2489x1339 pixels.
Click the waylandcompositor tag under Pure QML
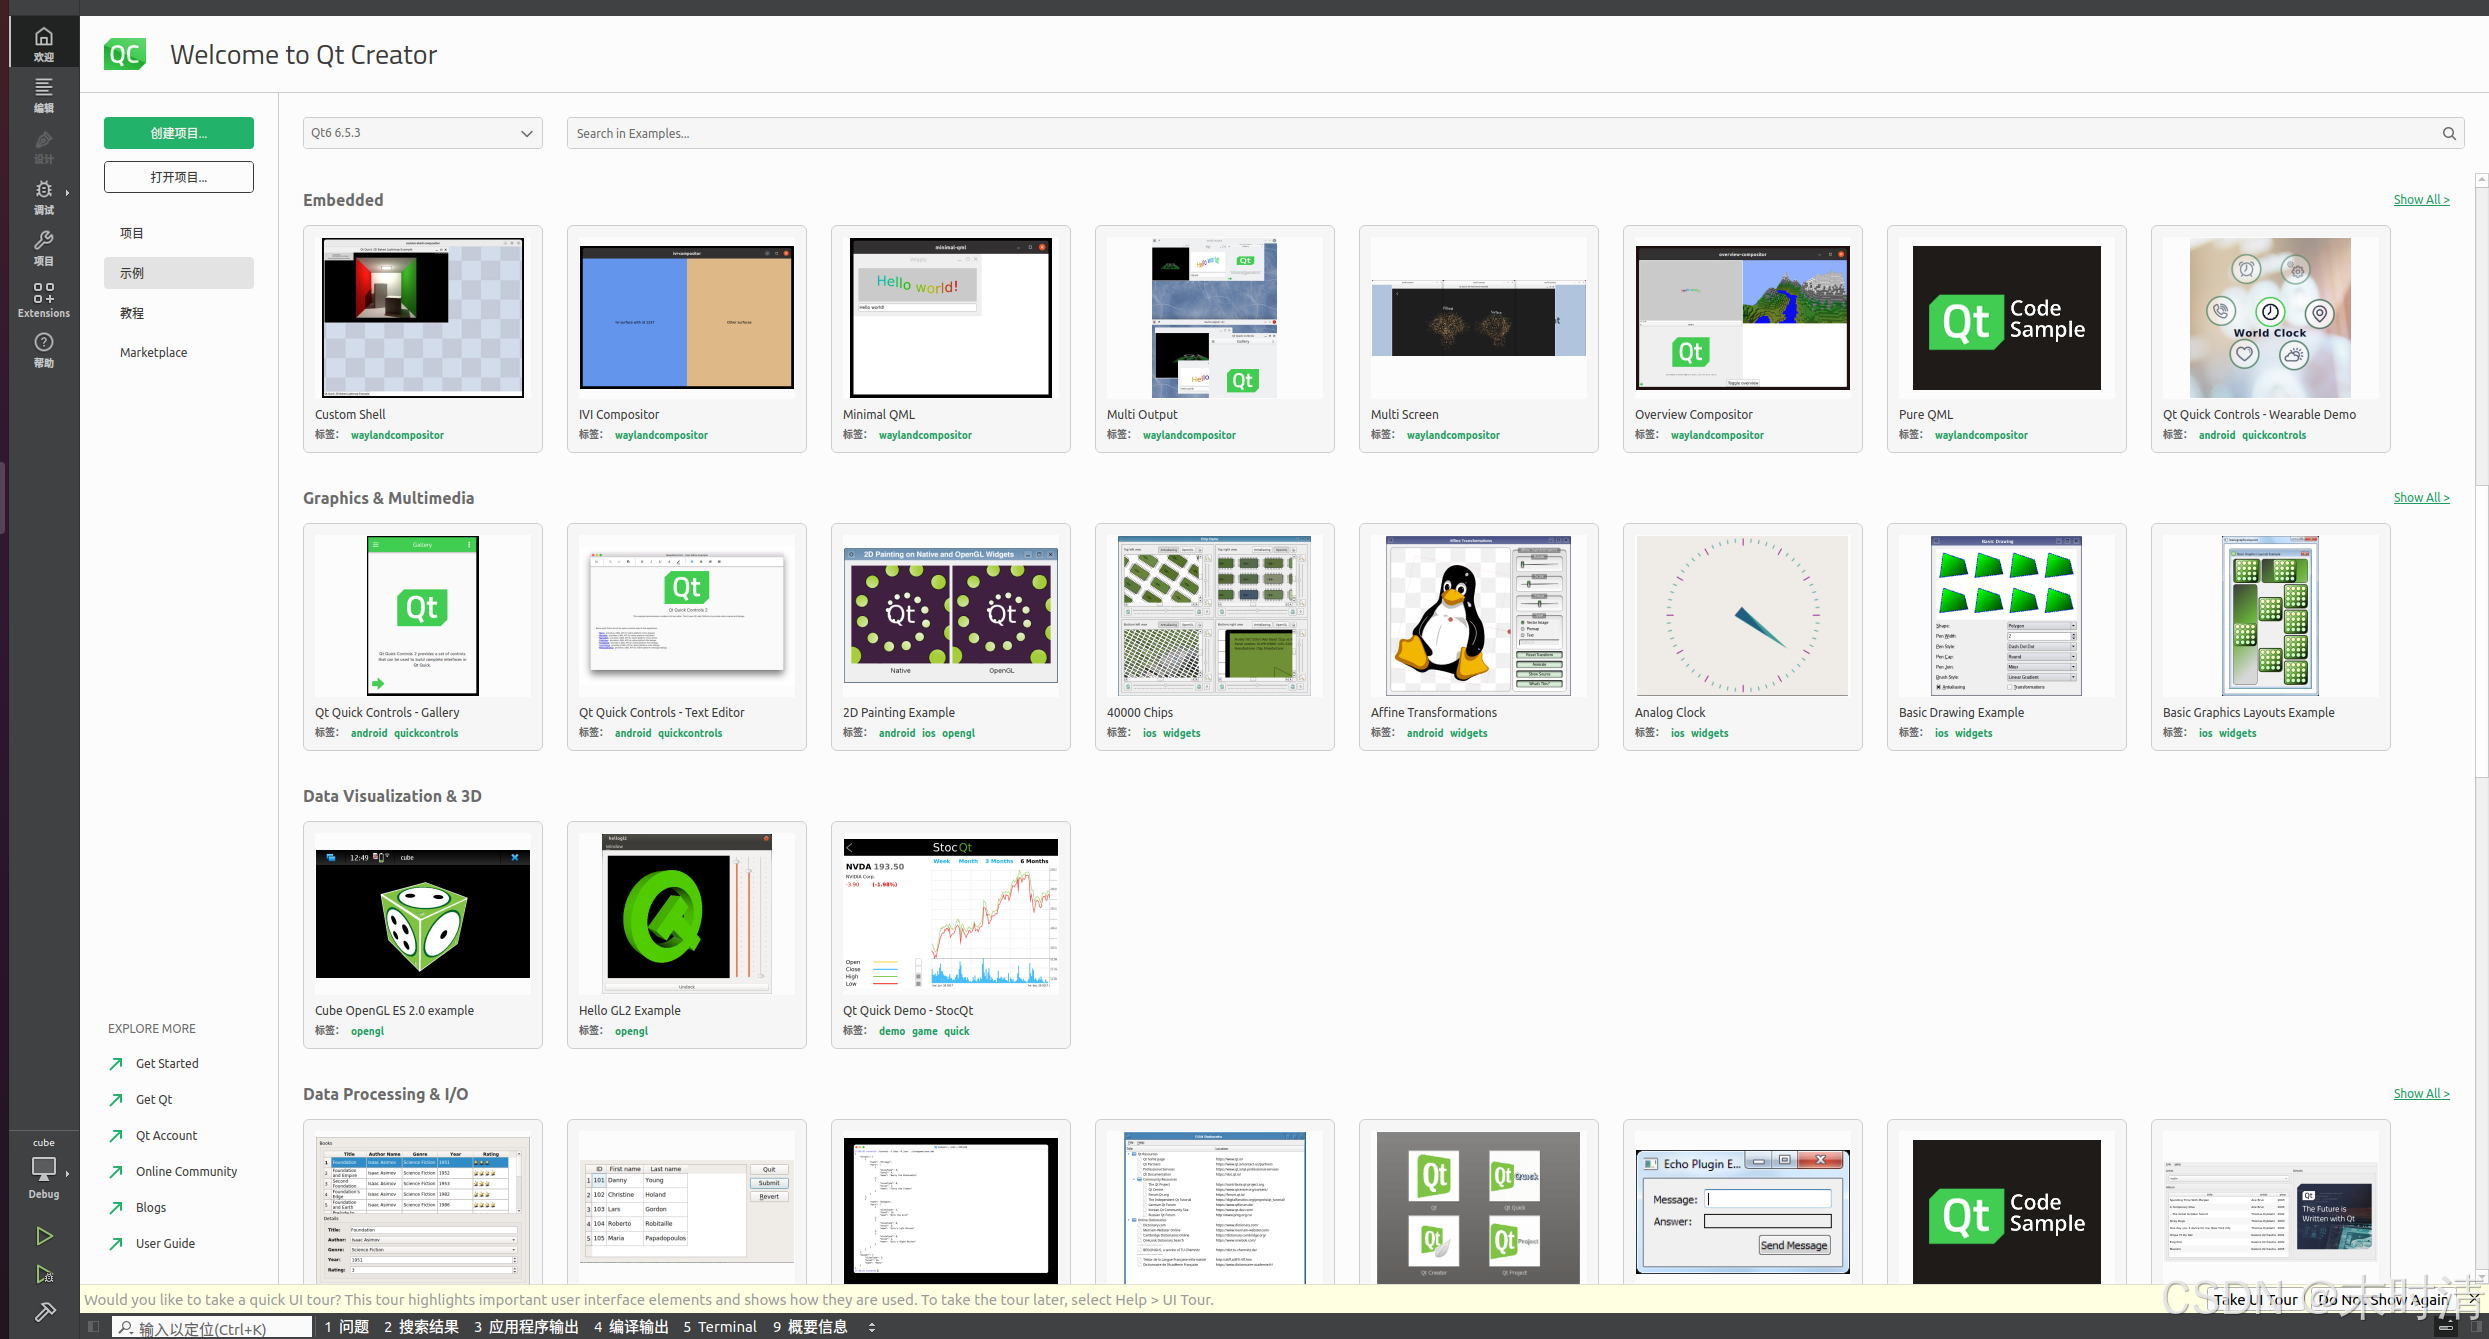[1980, 435]
